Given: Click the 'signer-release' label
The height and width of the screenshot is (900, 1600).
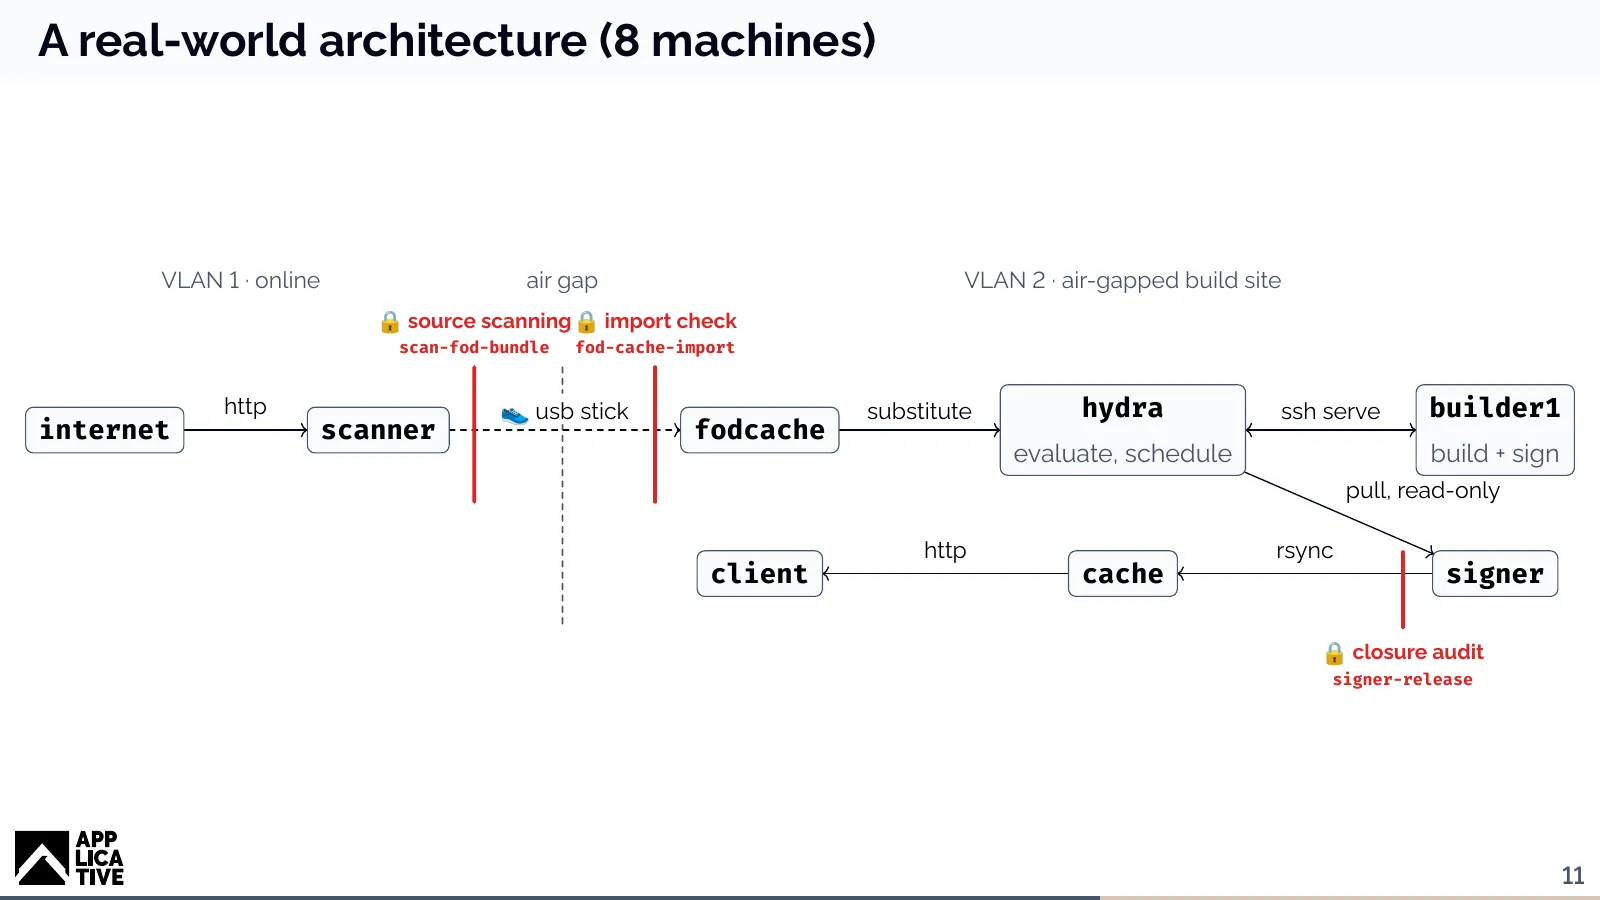Looking at the screenshot, I should pos(1403,679).
